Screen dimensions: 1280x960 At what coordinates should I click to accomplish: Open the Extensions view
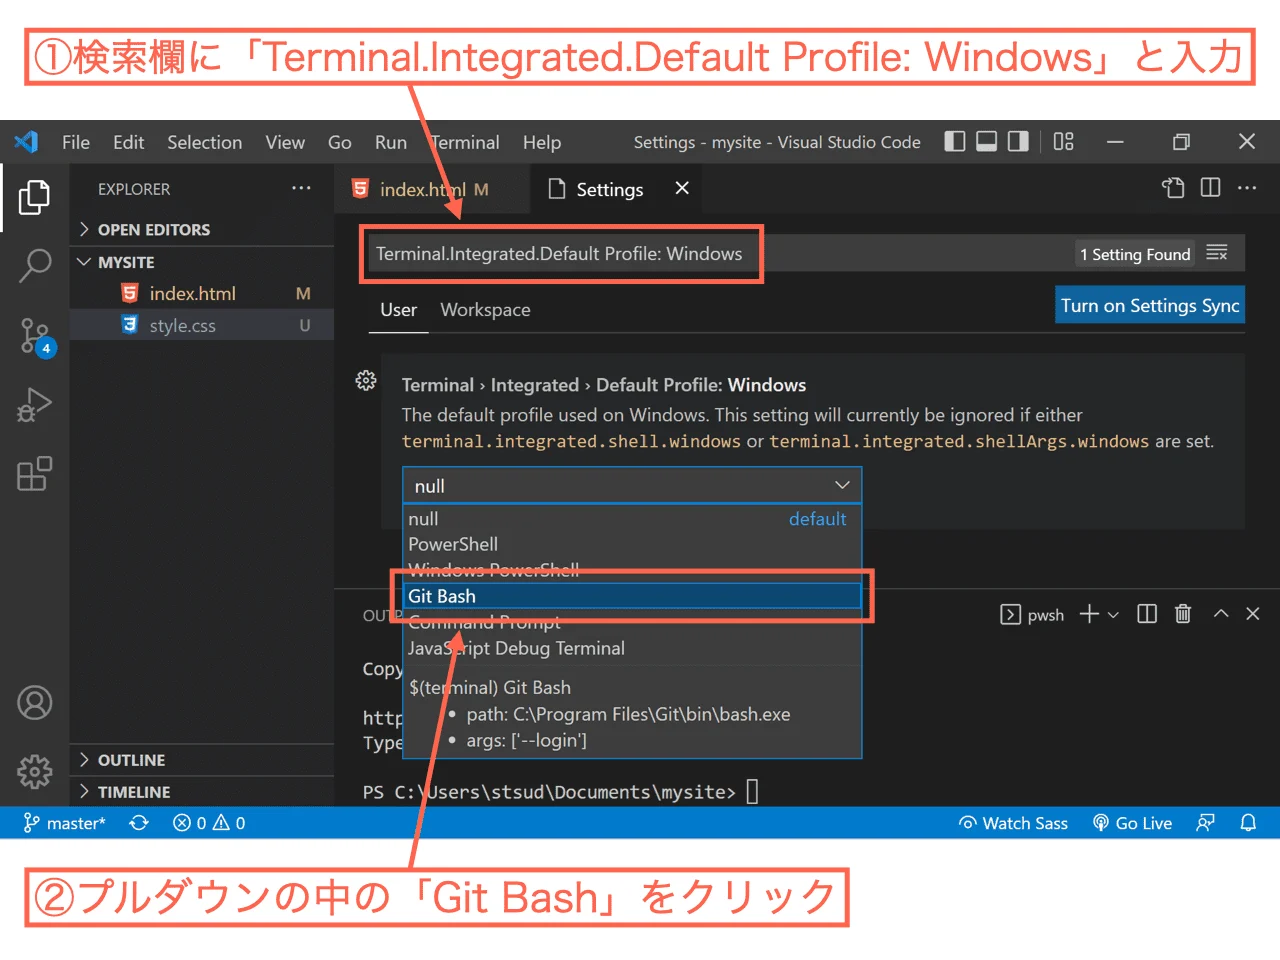(35, 474)
